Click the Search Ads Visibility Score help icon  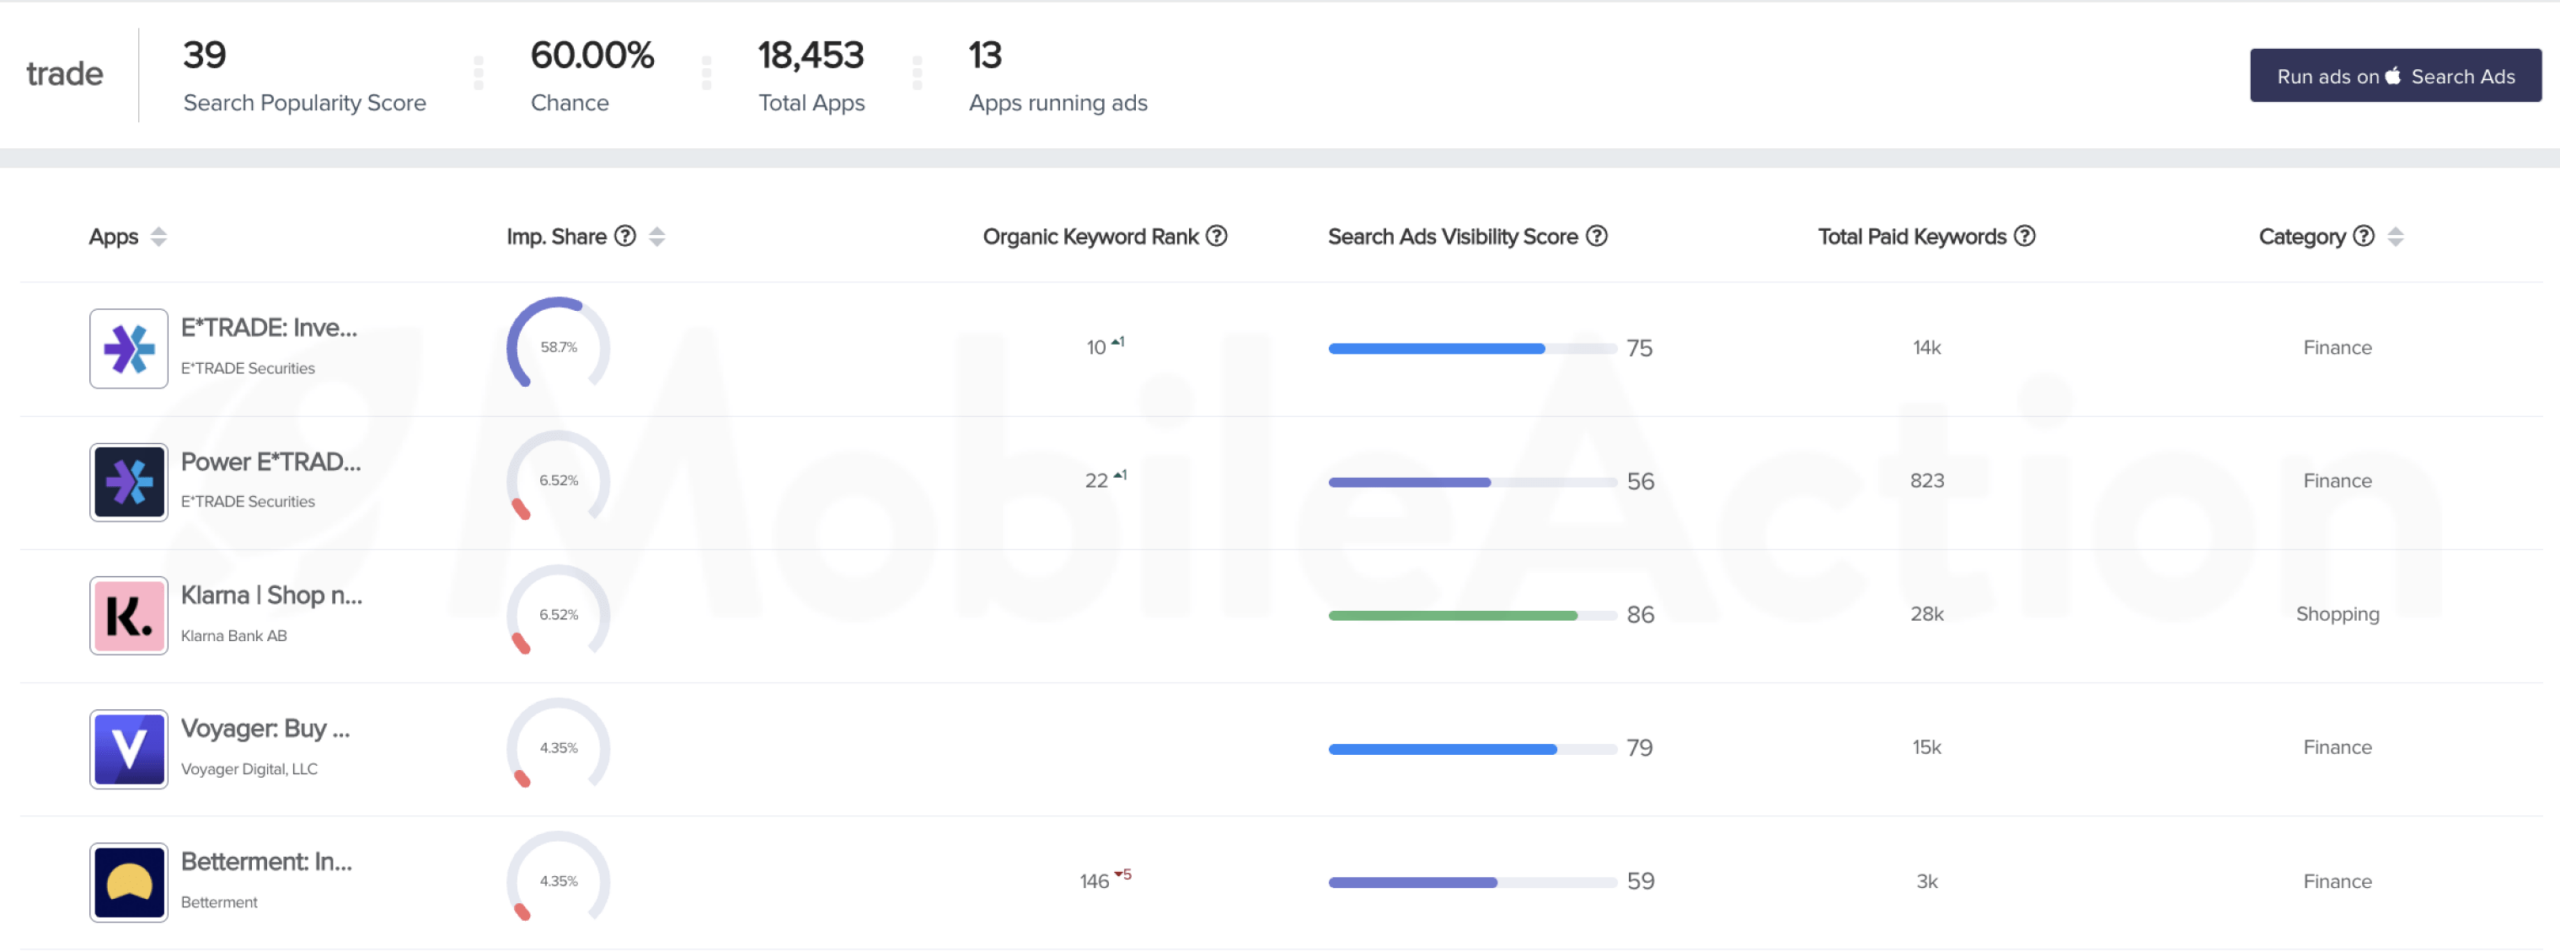1597,236
